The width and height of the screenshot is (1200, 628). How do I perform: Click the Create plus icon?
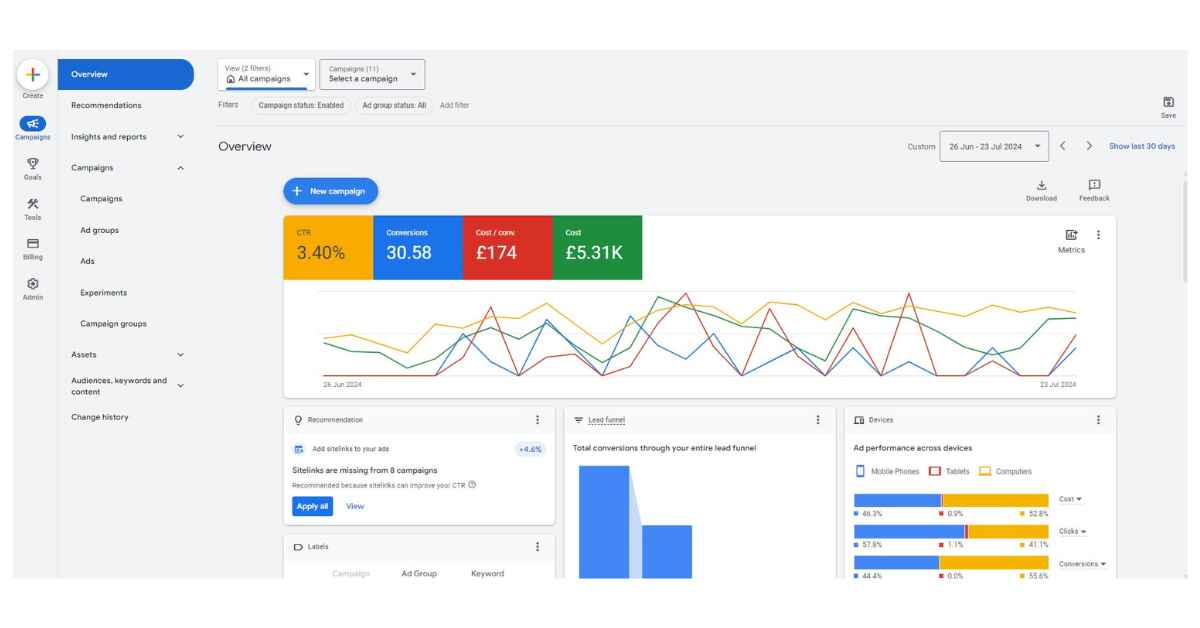tap(32, 75)
